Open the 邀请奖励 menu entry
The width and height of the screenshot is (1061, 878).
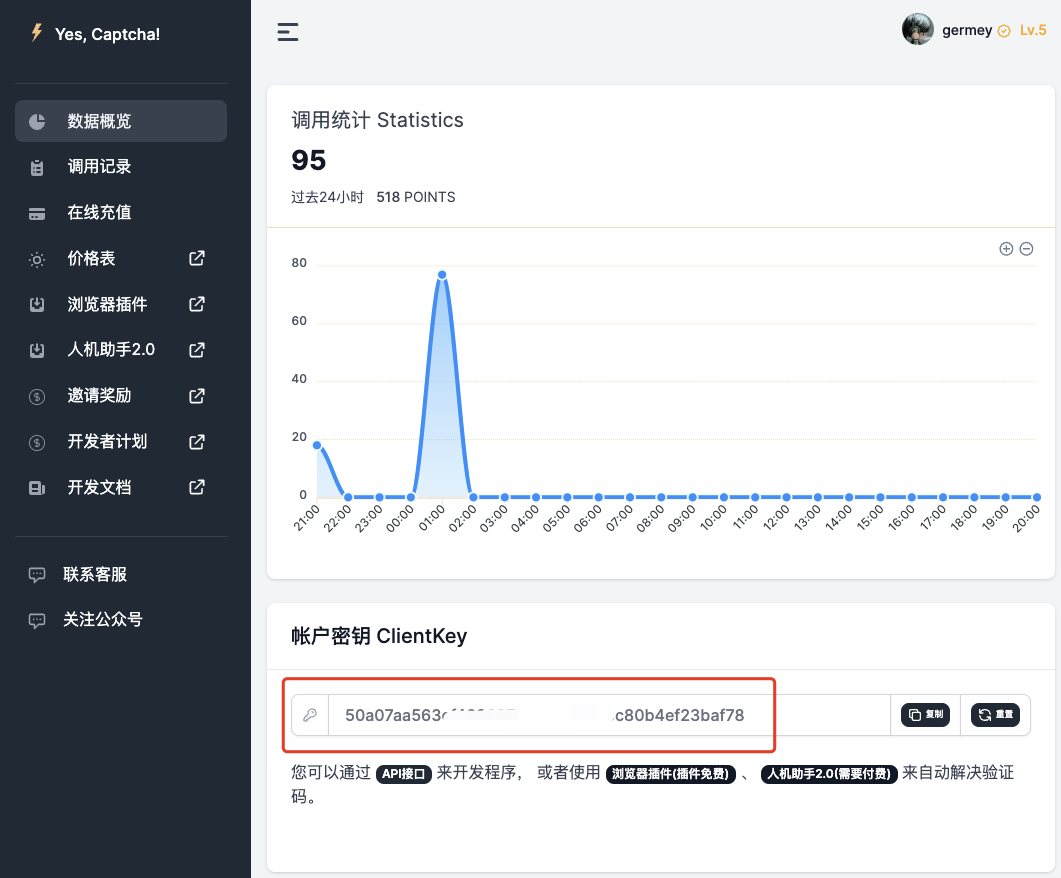(120, 396)
